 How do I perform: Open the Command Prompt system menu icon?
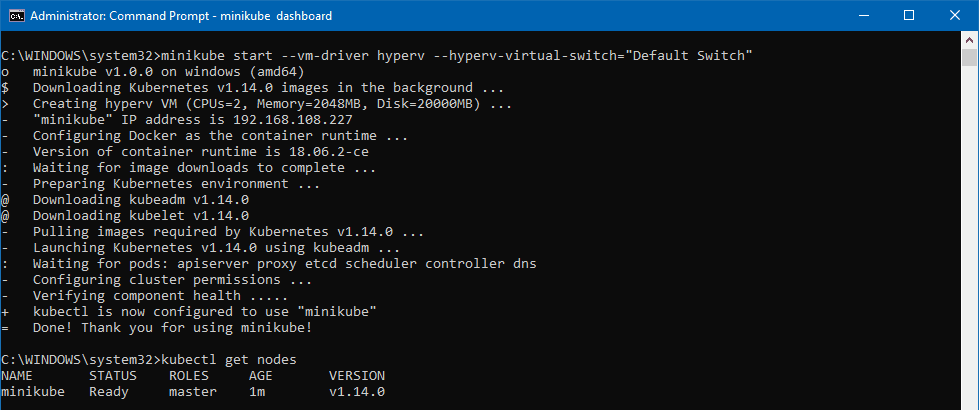[16, 16]
